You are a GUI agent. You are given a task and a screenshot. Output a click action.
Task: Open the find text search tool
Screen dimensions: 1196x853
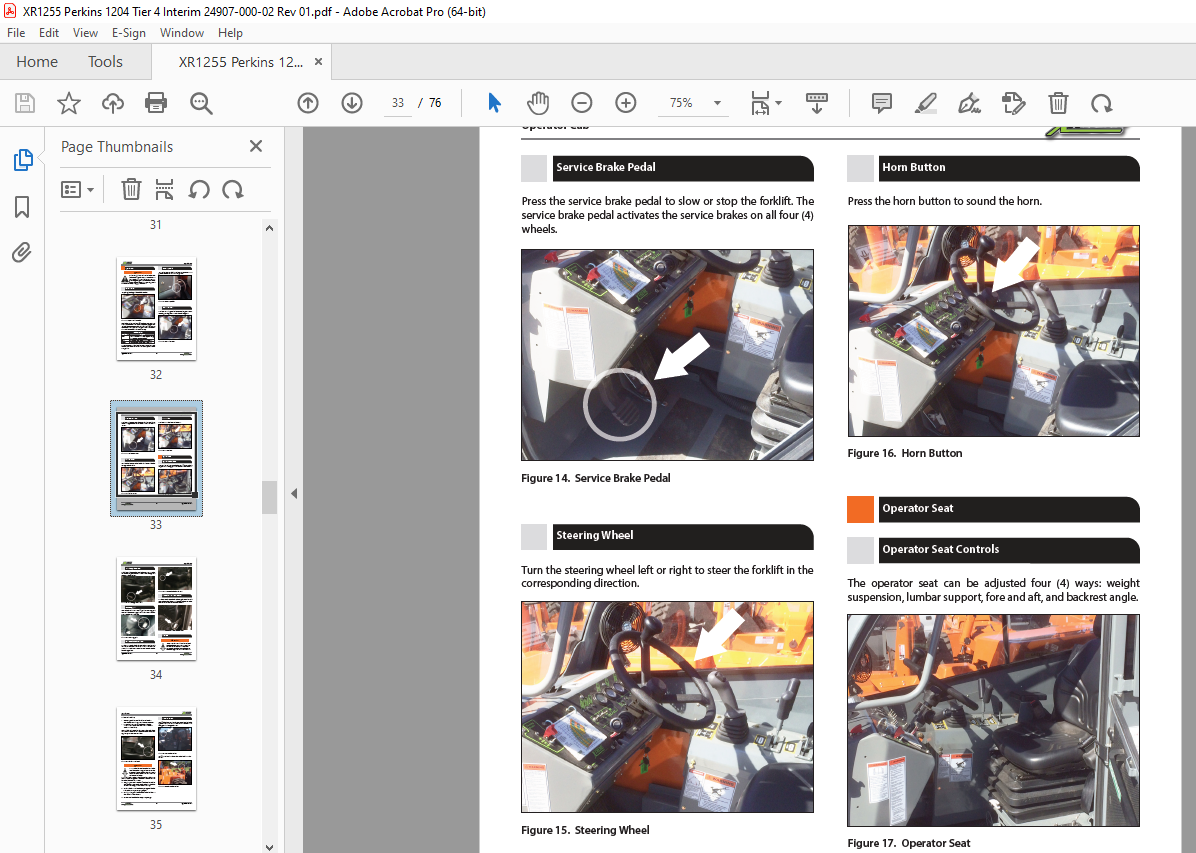point(201,103)
